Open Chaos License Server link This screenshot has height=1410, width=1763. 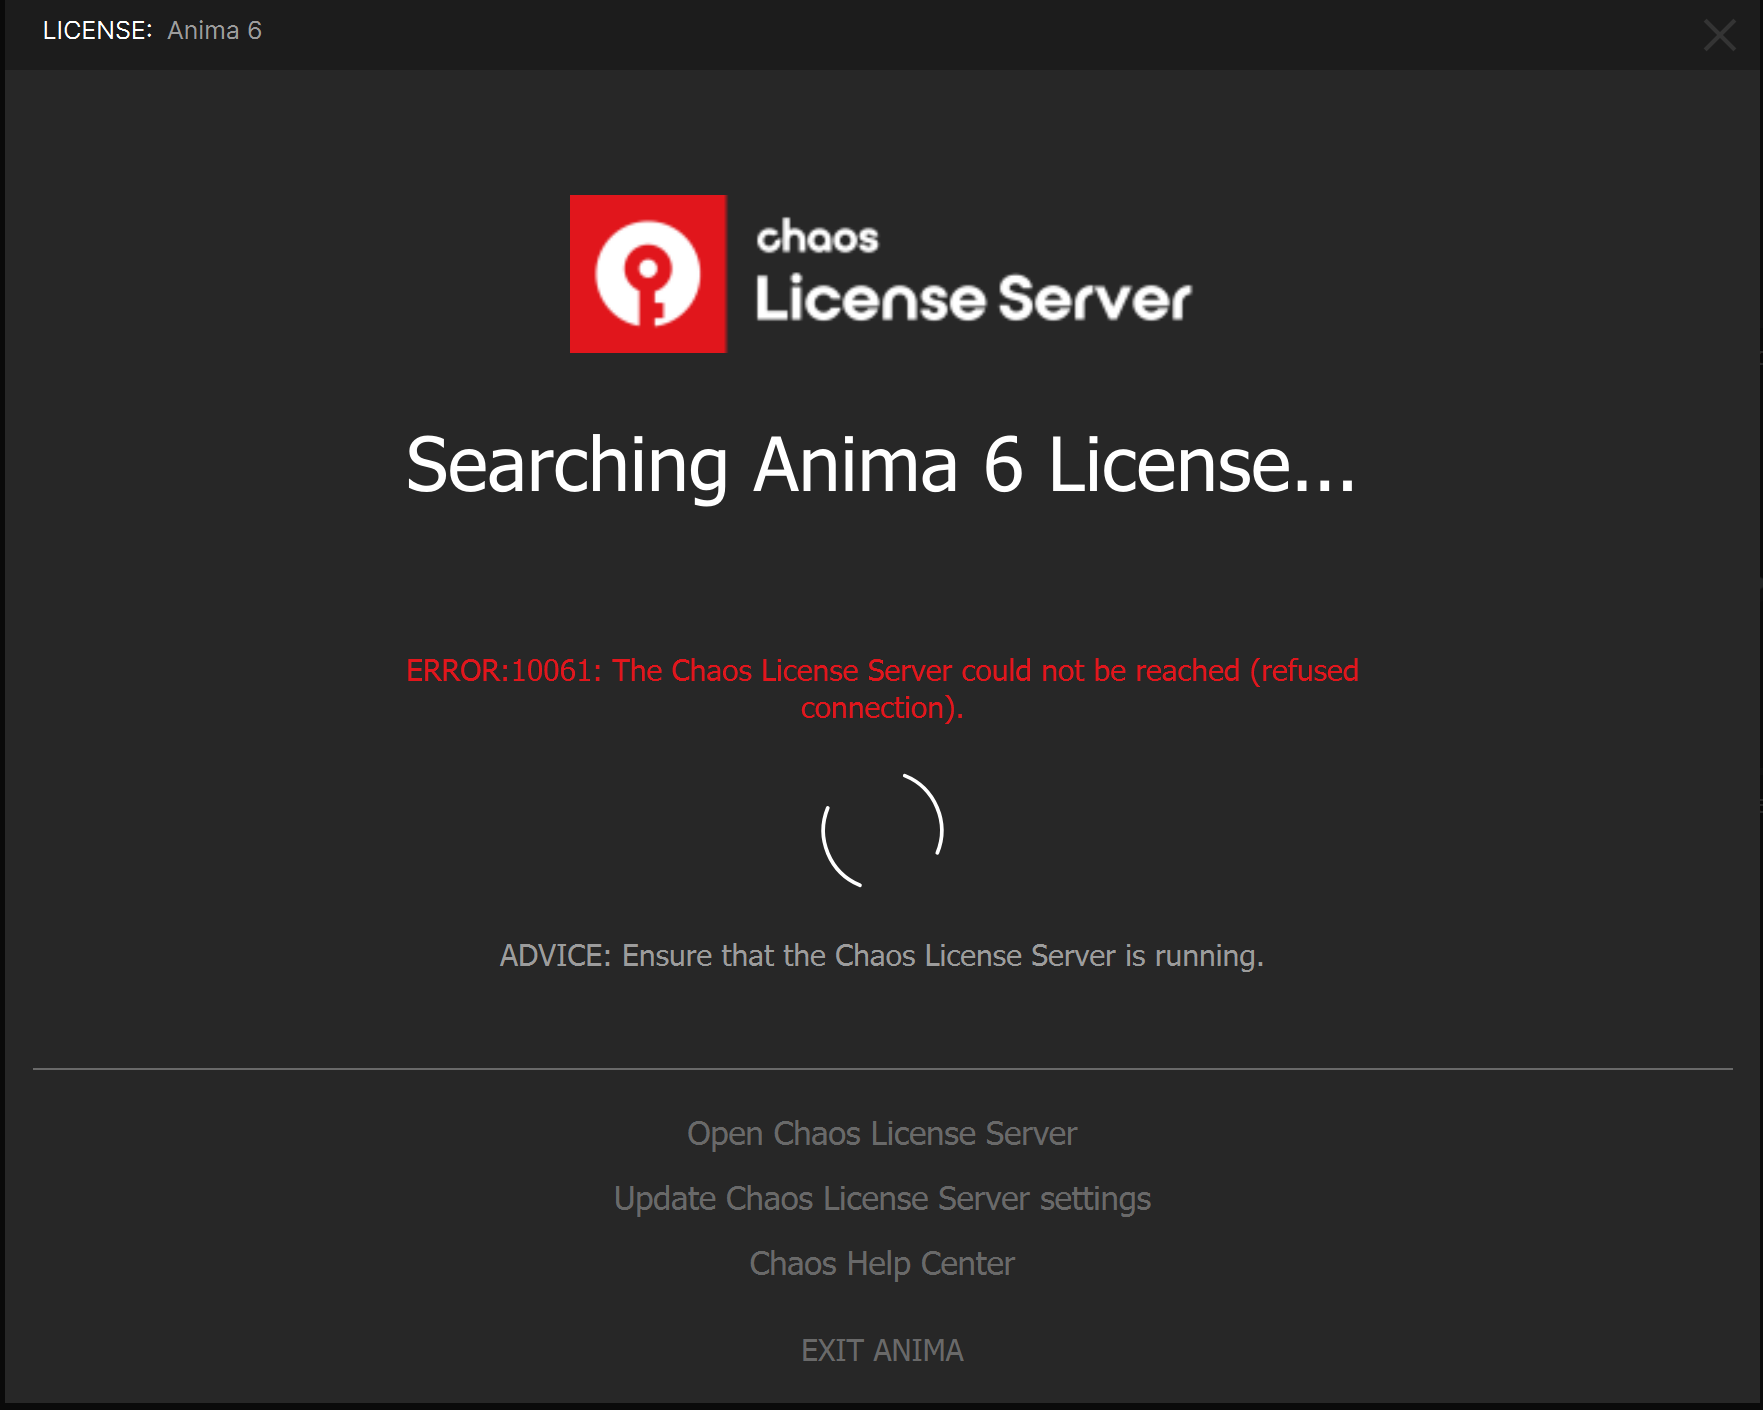tap(881, 1134)
